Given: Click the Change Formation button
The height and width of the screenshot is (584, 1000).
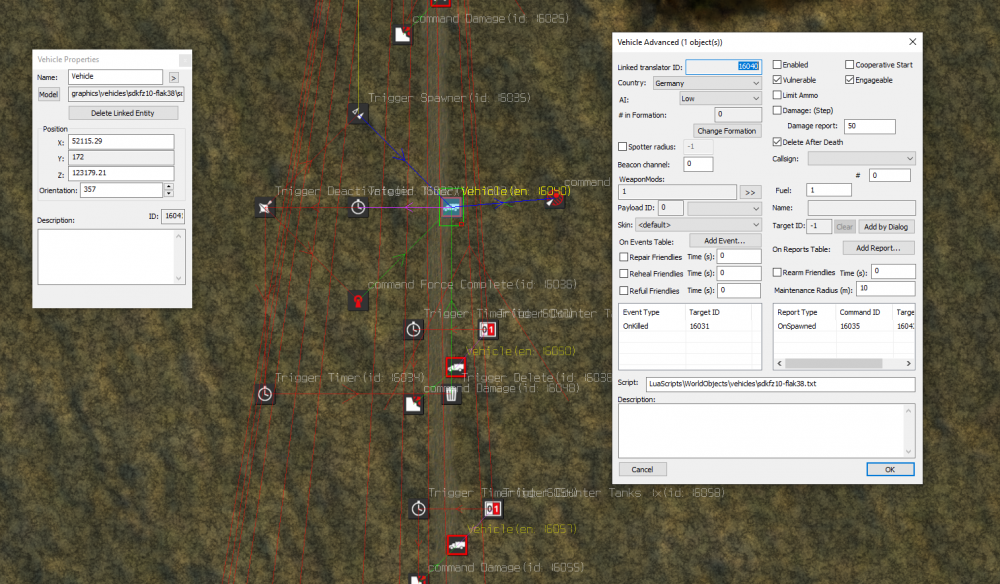Looking at the screenshot, I should (726, 131).
